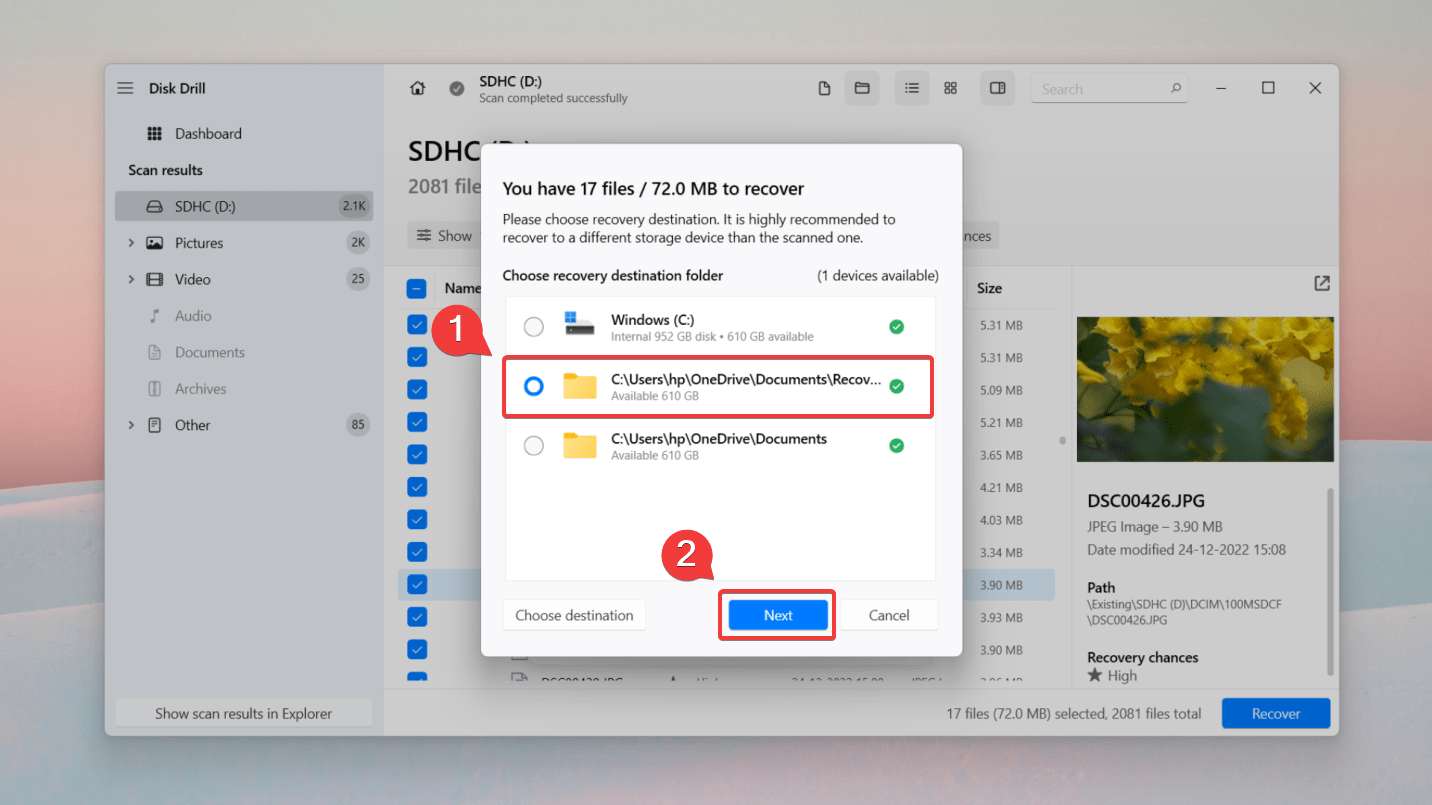Click the Search input field

tap(1100, 89)
